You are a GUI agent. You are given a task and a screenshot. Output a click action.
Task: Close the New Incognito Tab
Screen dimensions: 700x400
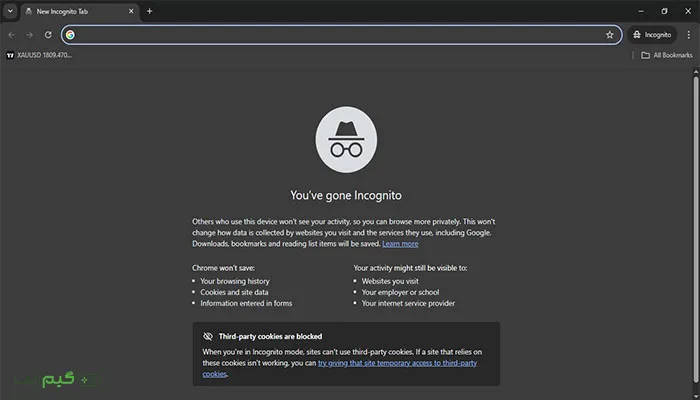point(130,11)
